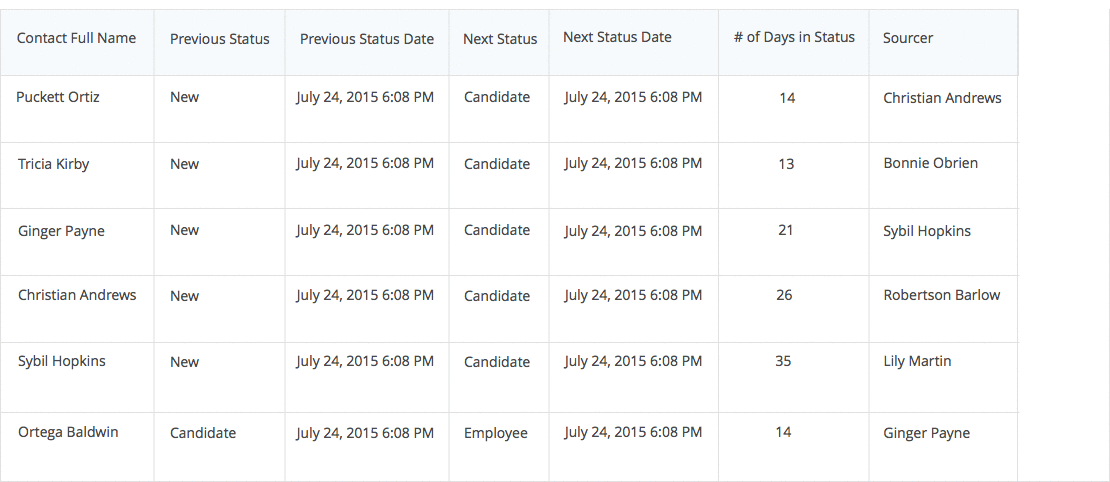Select Ortega Baldwin's Candidate previous status cell
Screen dimensions: 1110x482
[203, 433]
